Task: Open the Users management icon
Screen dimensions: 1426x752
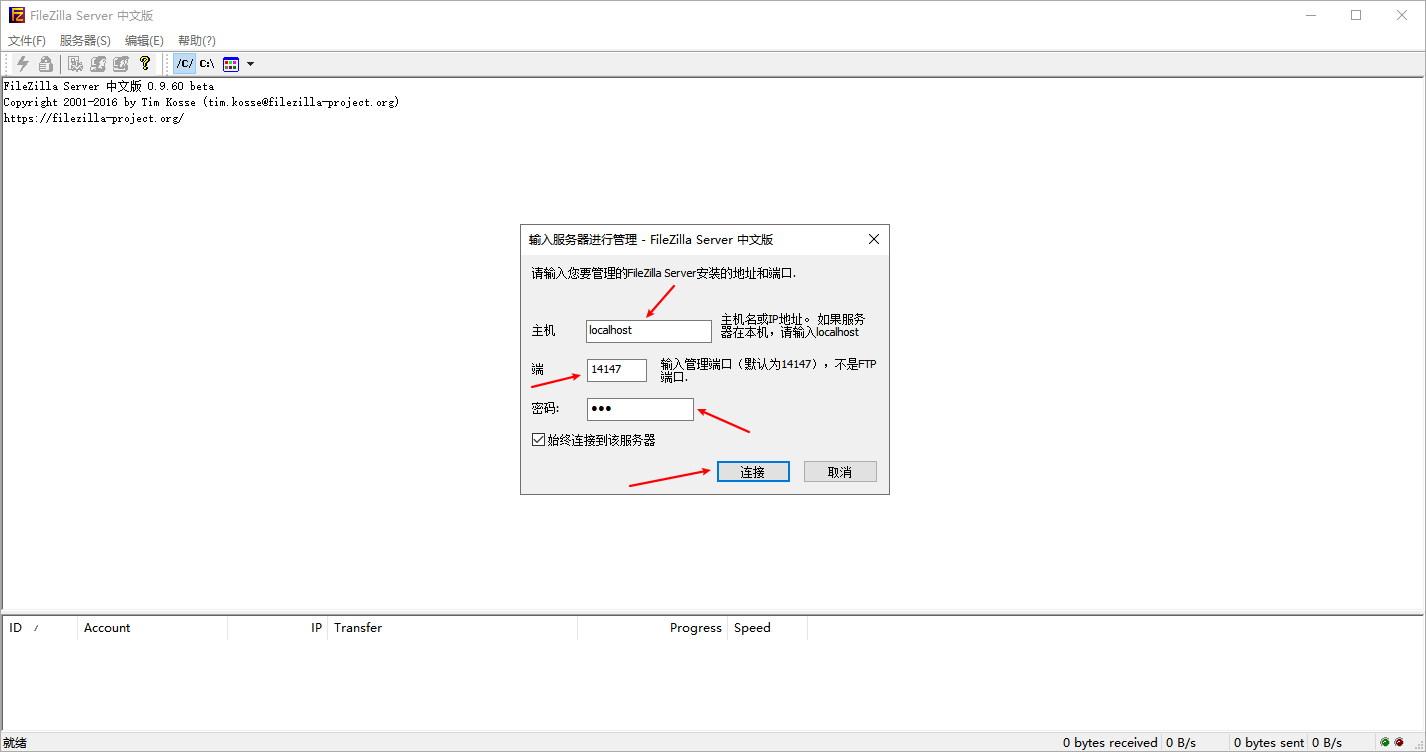Action: click(97, 63)
